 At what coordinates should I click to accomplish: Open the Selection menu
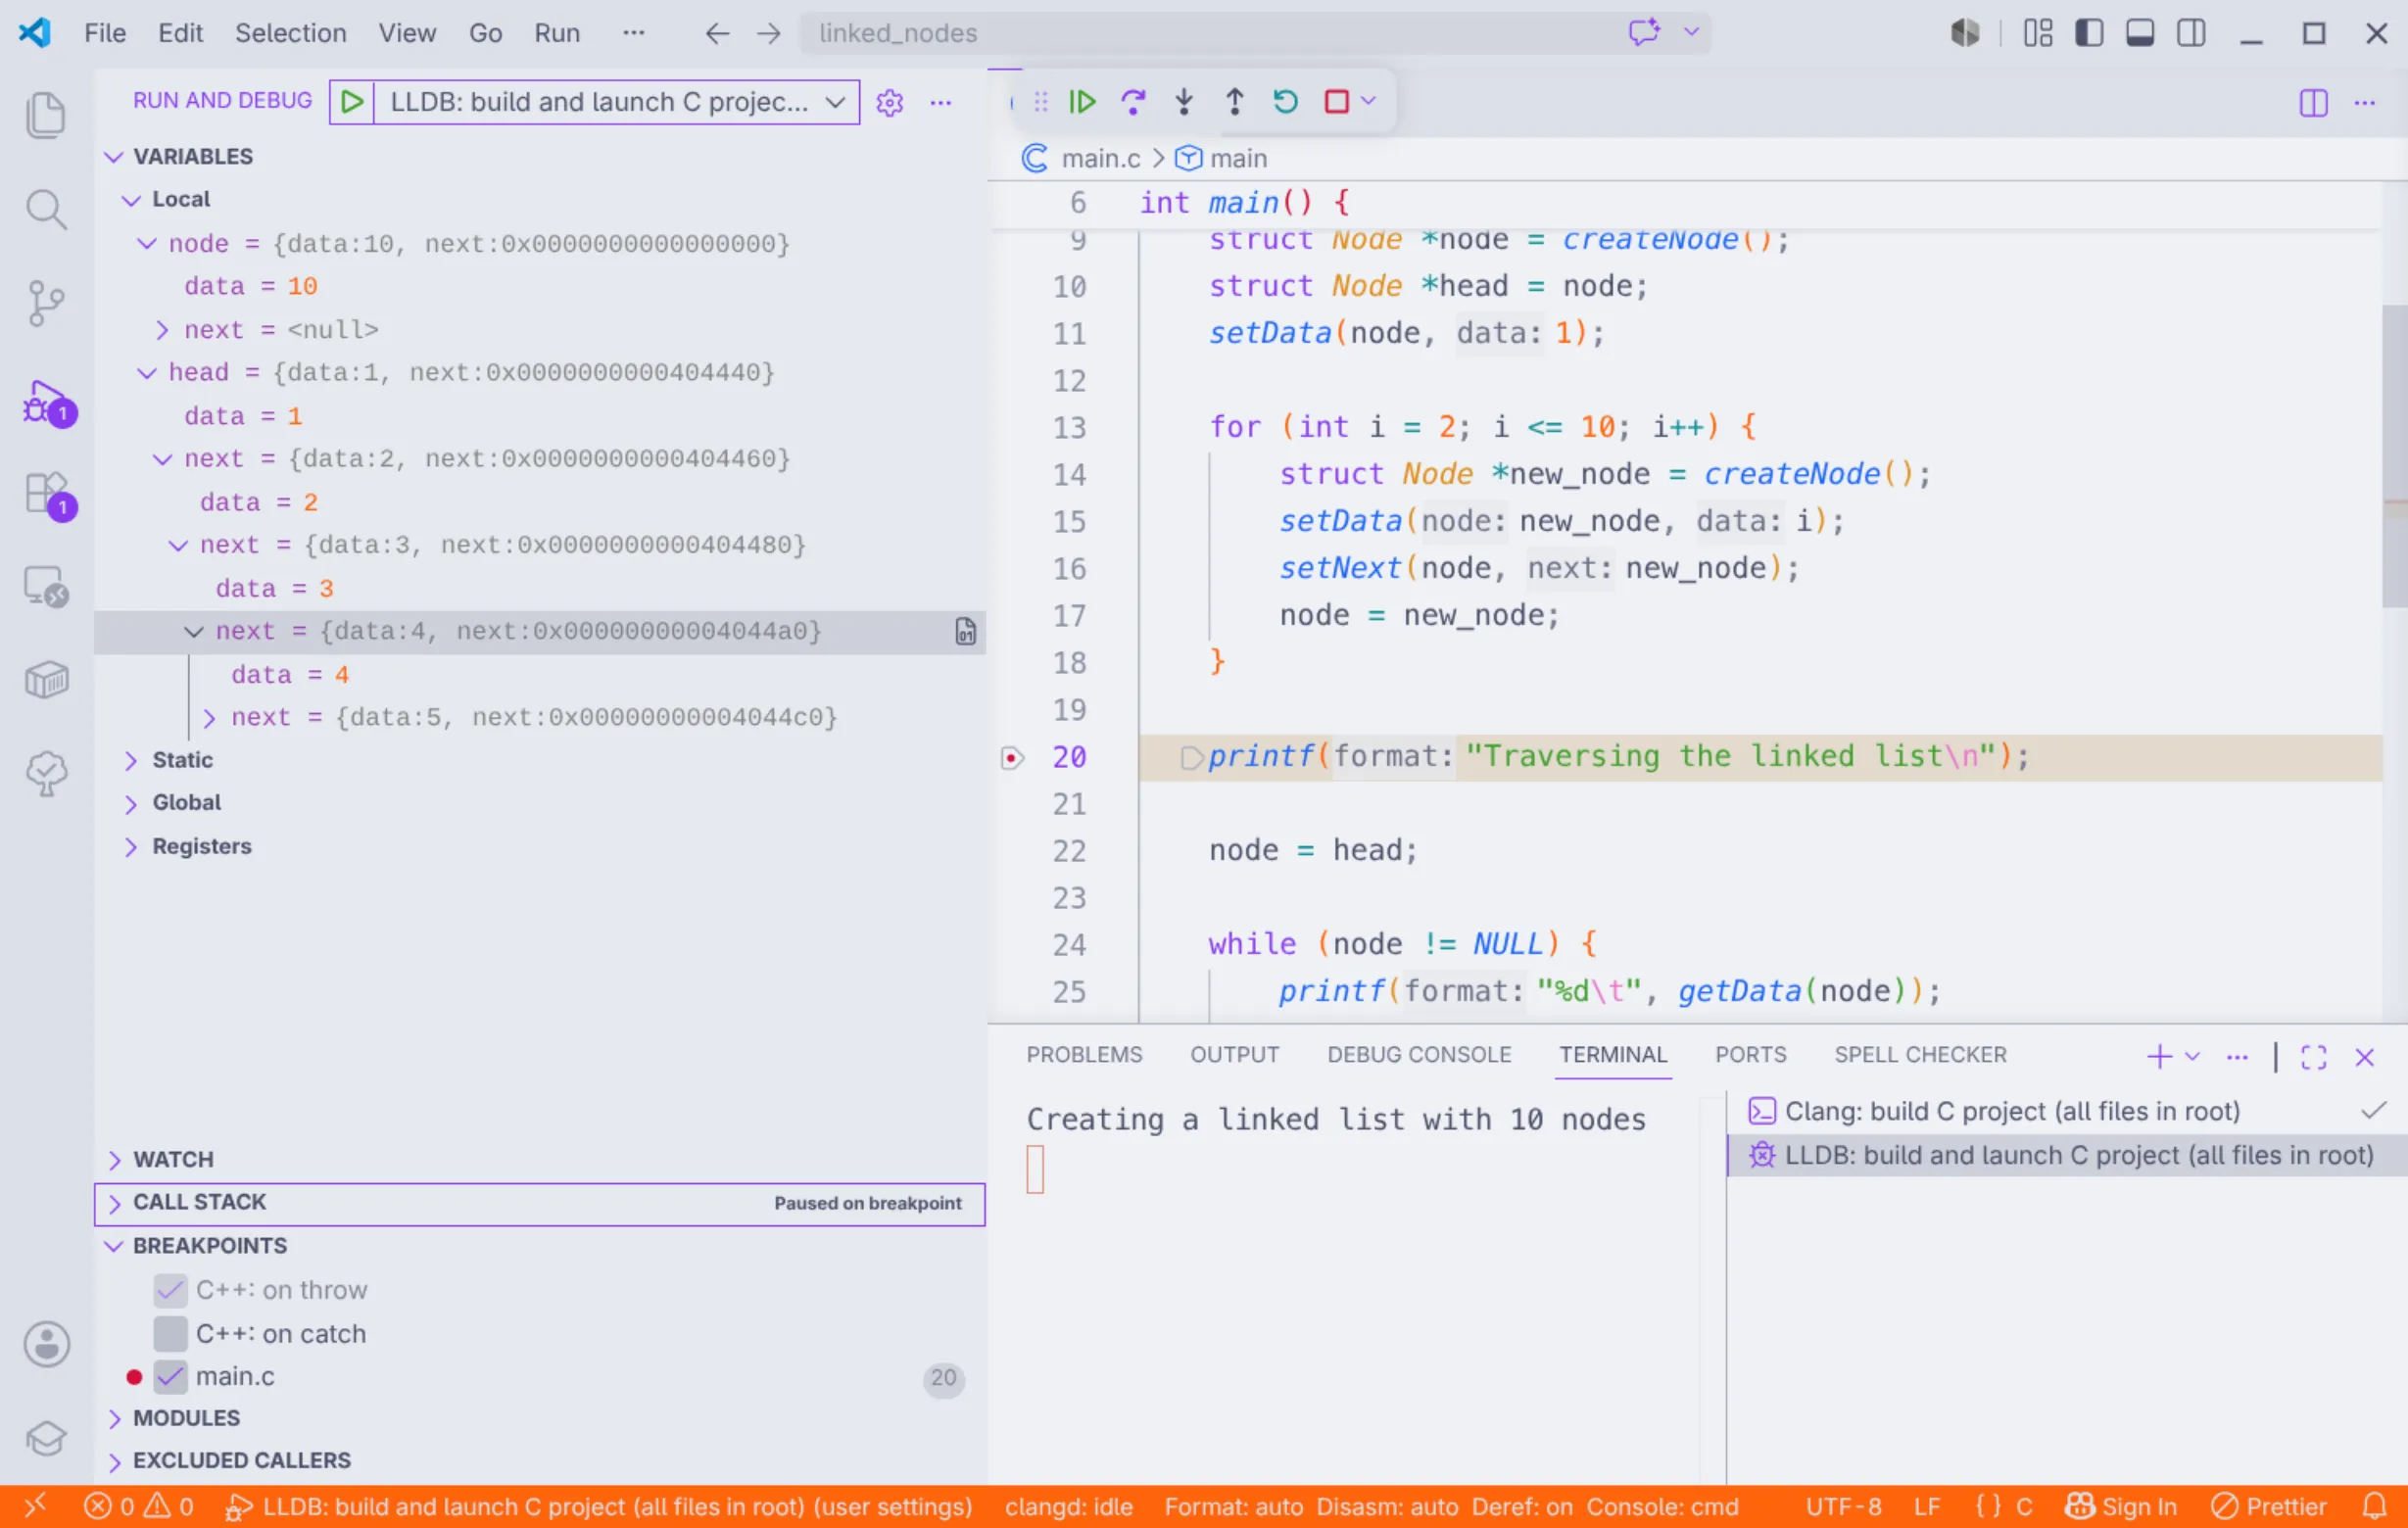point(290,33)
